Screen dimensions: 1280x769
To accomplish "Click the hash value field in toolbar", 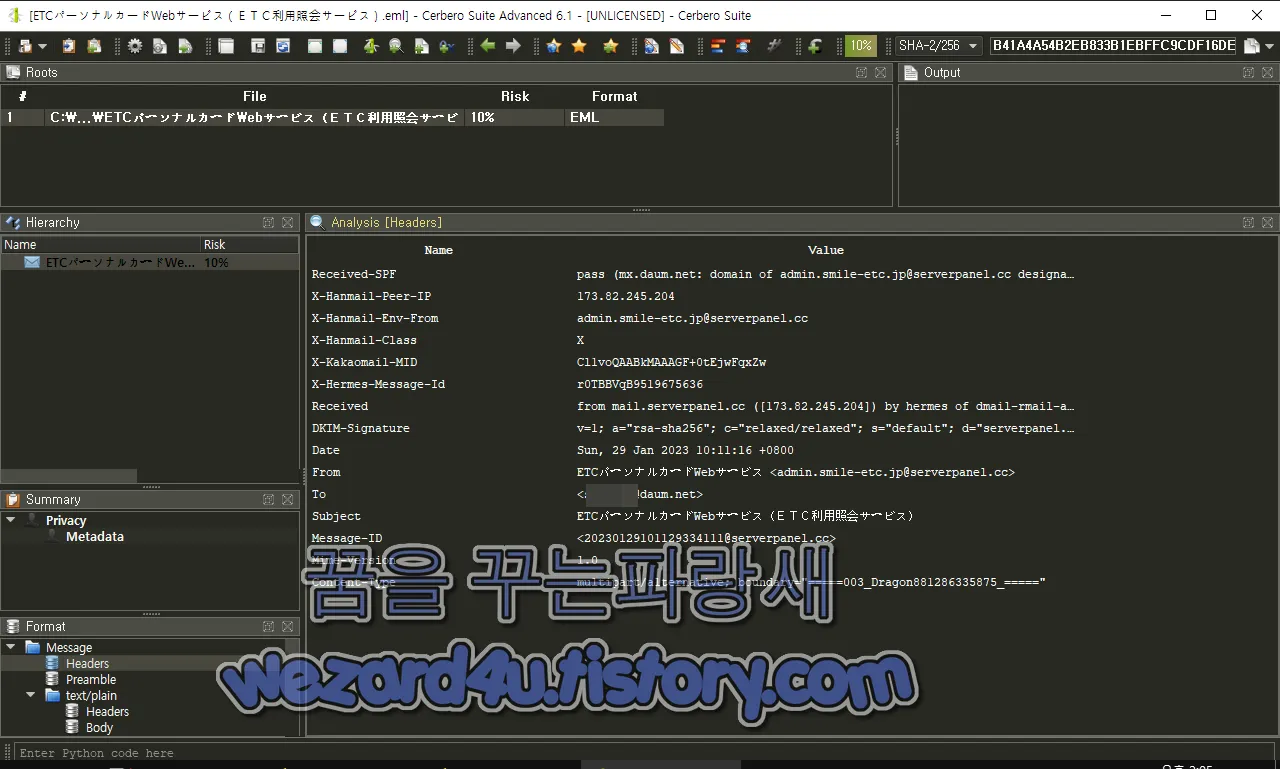I will (1114, 46).
